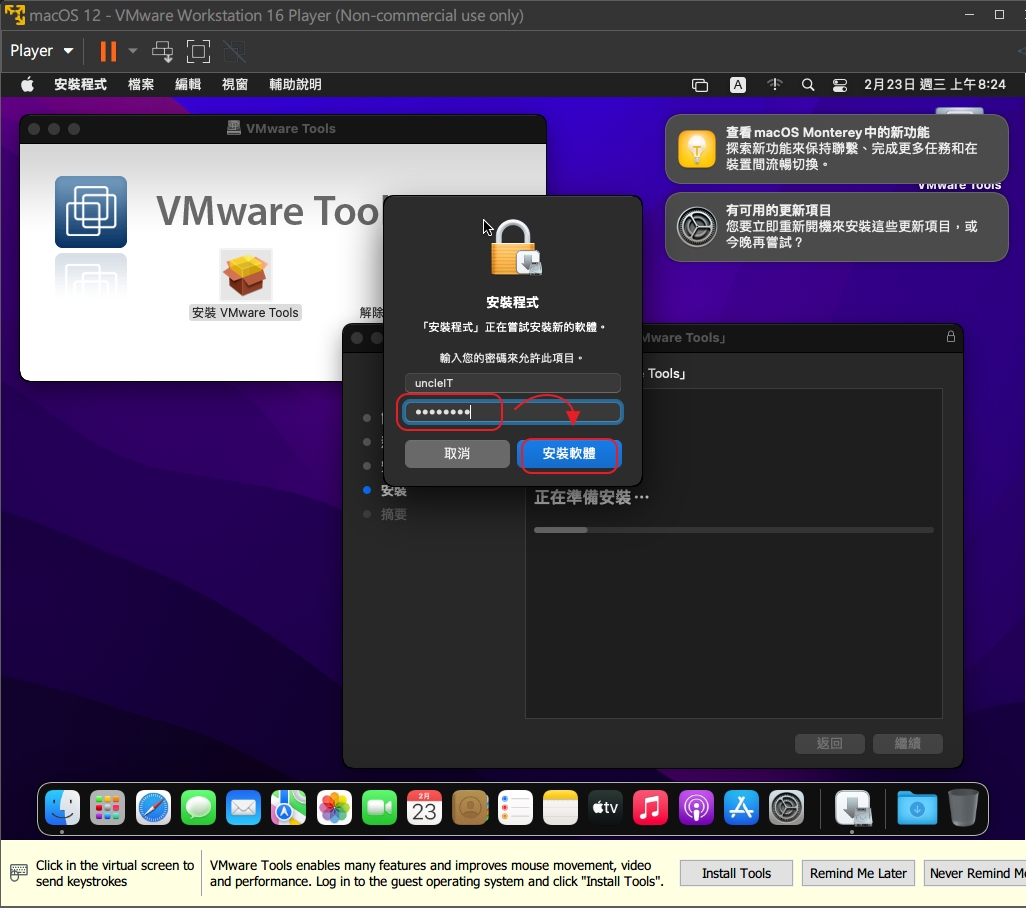Open the Downloads folder in the Dock
Viewport: 1026px width, 908px height.
917,808
